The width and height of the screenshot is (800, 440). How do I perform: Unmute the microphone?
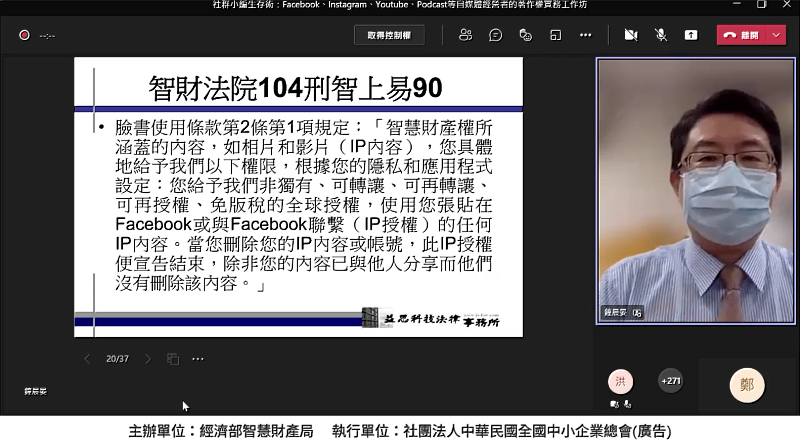(661, 35)
